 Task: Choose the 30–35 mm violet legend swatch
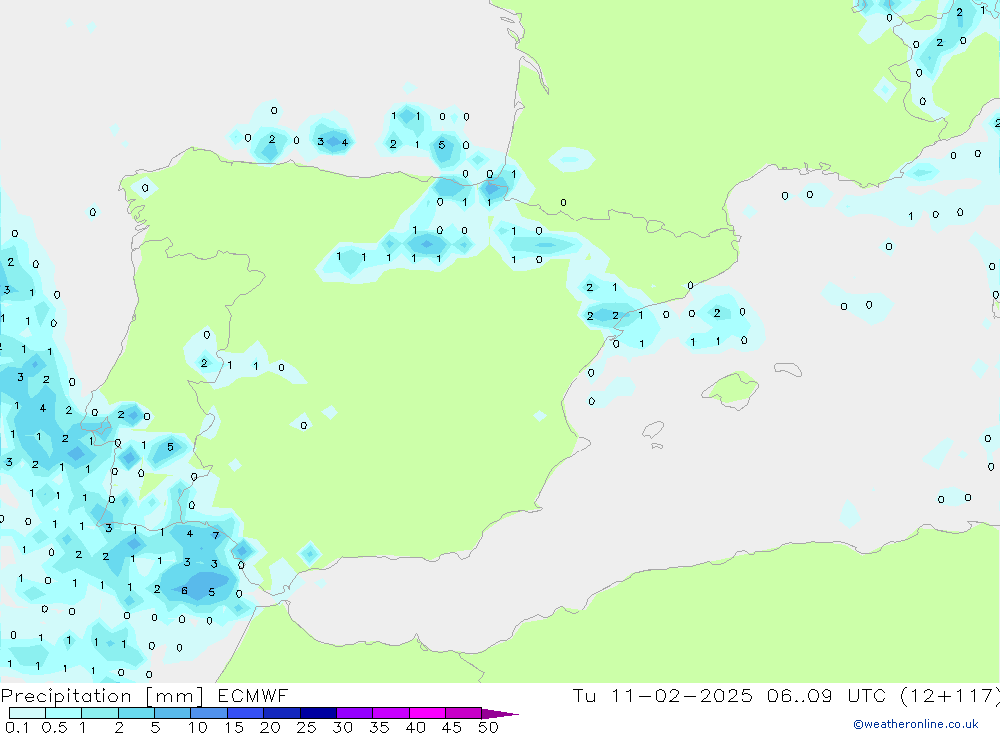(354, 713)
